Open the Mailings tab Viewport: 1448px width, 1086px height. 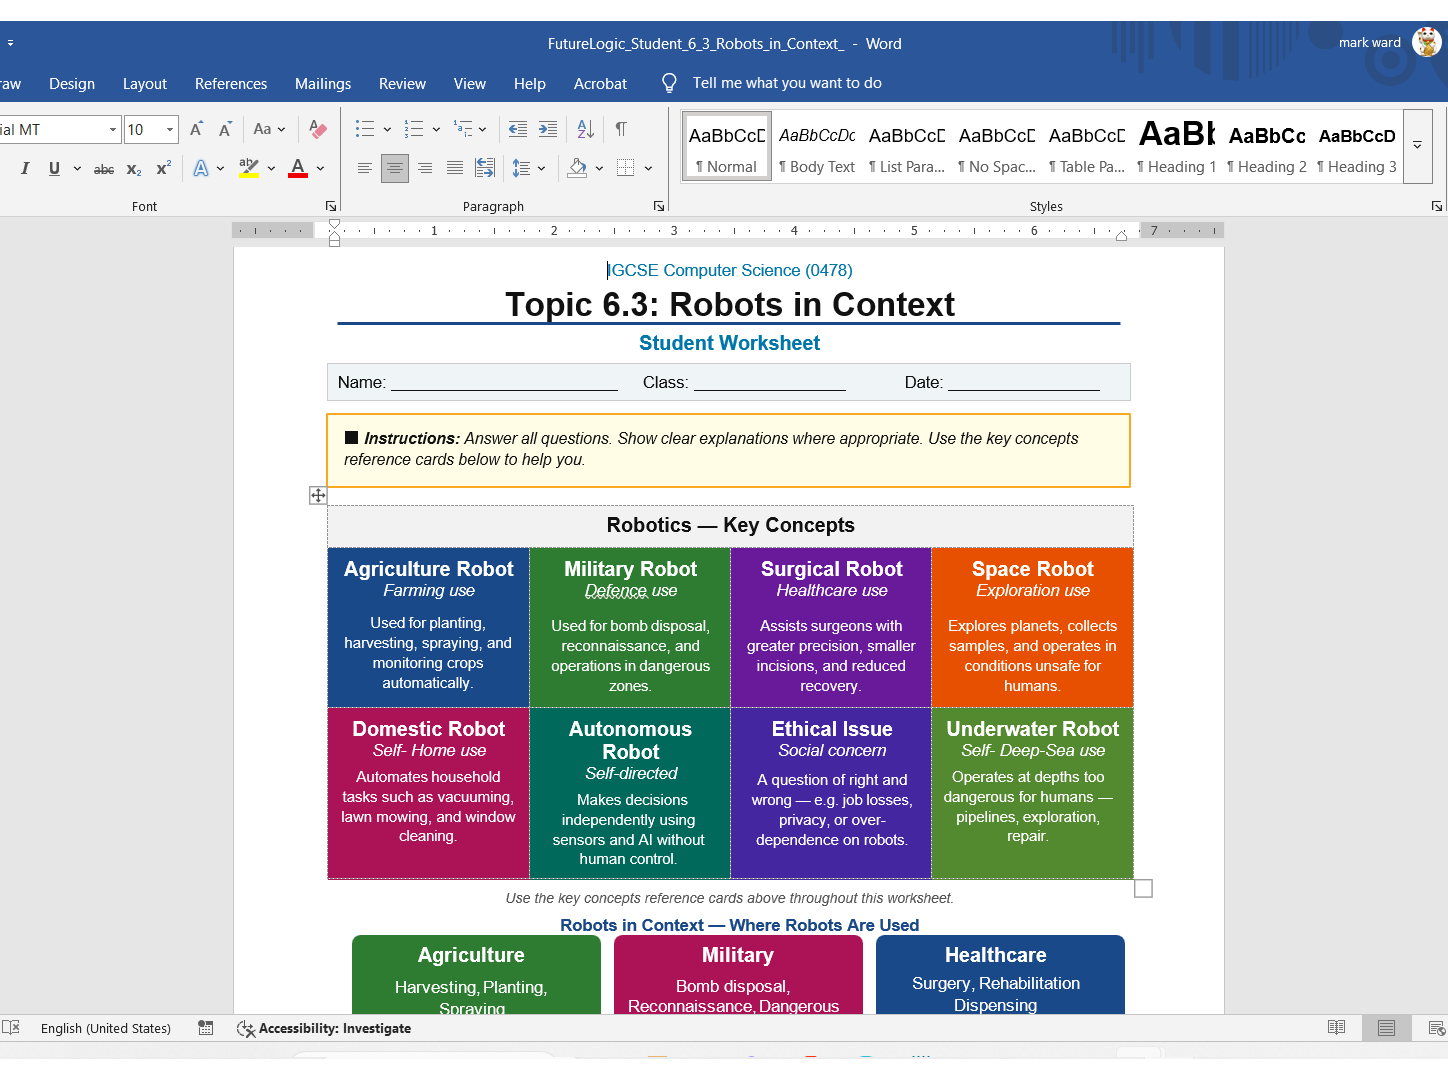(x=323, y=84)
